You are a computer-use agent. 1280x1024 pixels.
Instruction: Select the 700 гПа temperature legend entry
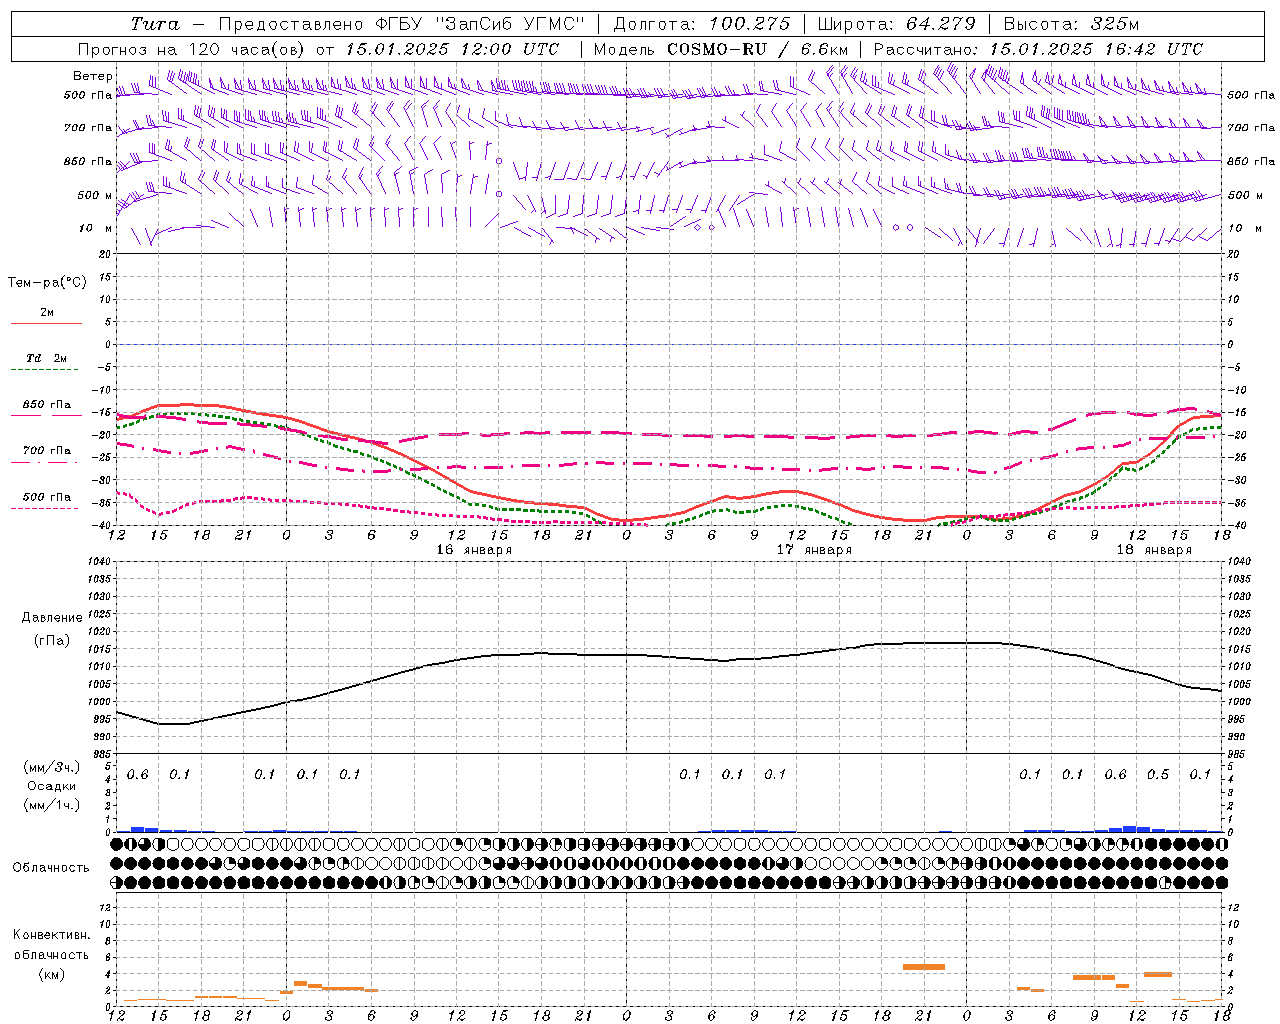pos(46,451)
